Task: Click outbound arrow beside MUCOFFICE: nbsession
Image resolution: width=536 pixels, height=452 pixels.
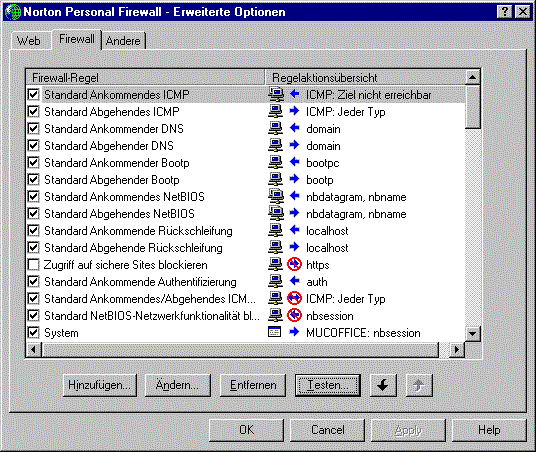Action: [294, 332]
